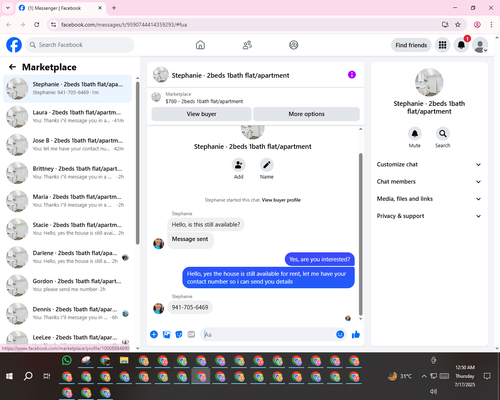This screenshot has height=400, width=500.
Task: Mute the conversation with the bell icon
Action: tap(415, 134)
